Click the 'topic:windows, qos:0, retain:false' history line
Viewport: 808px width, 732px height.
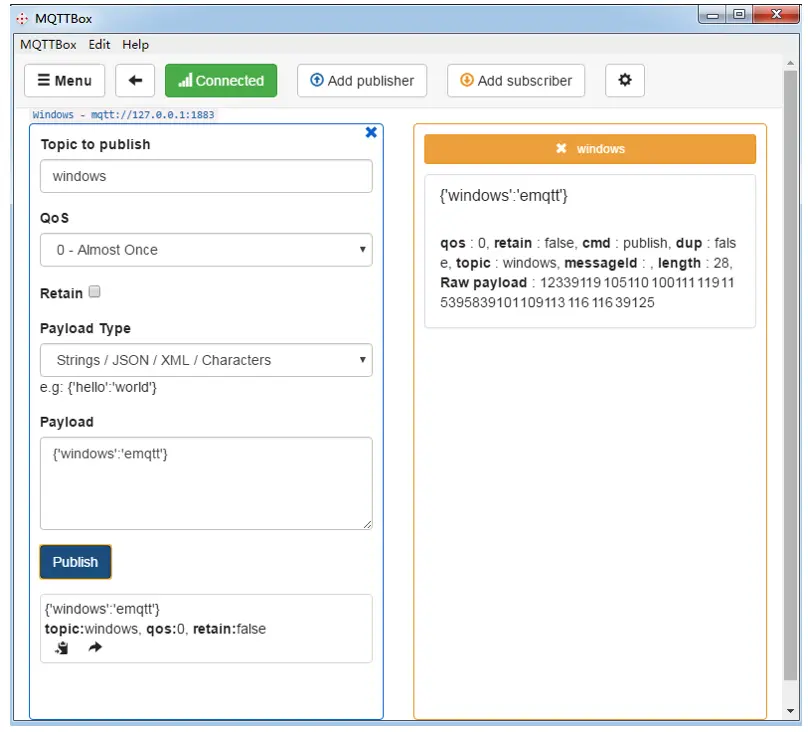(x=155, y=629)
